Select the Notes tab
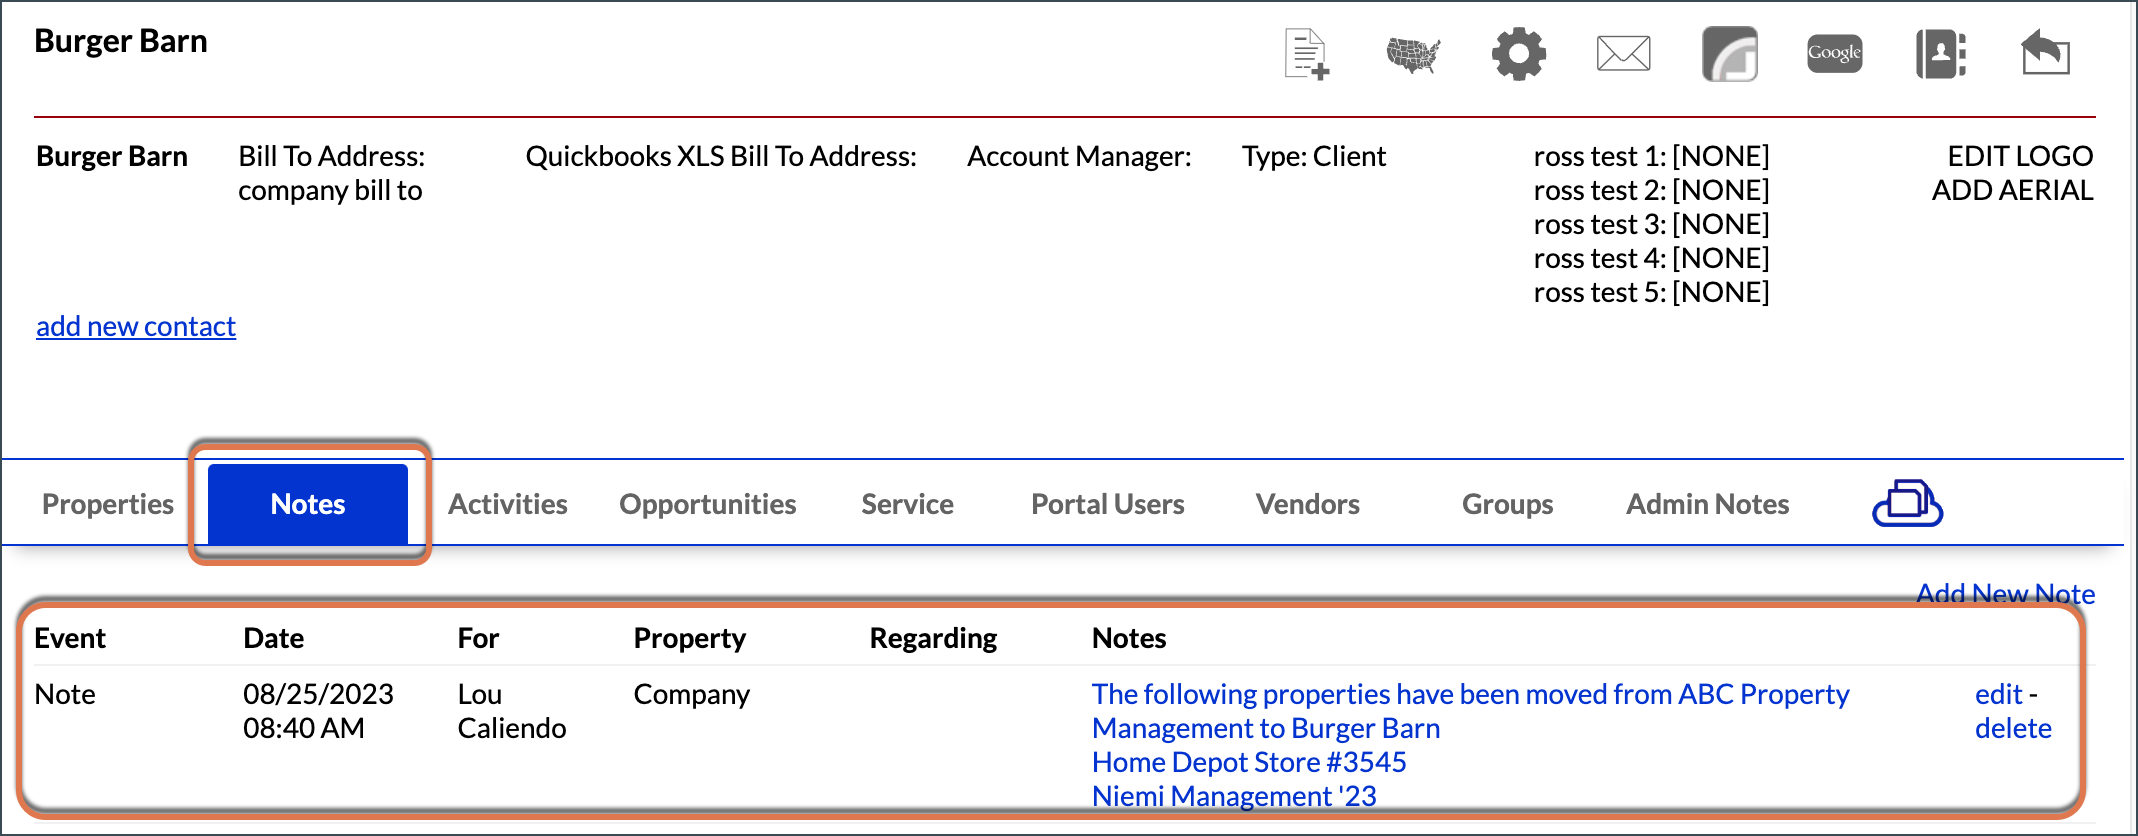This screenshot has height=836, width=2138. click(308, 504)
